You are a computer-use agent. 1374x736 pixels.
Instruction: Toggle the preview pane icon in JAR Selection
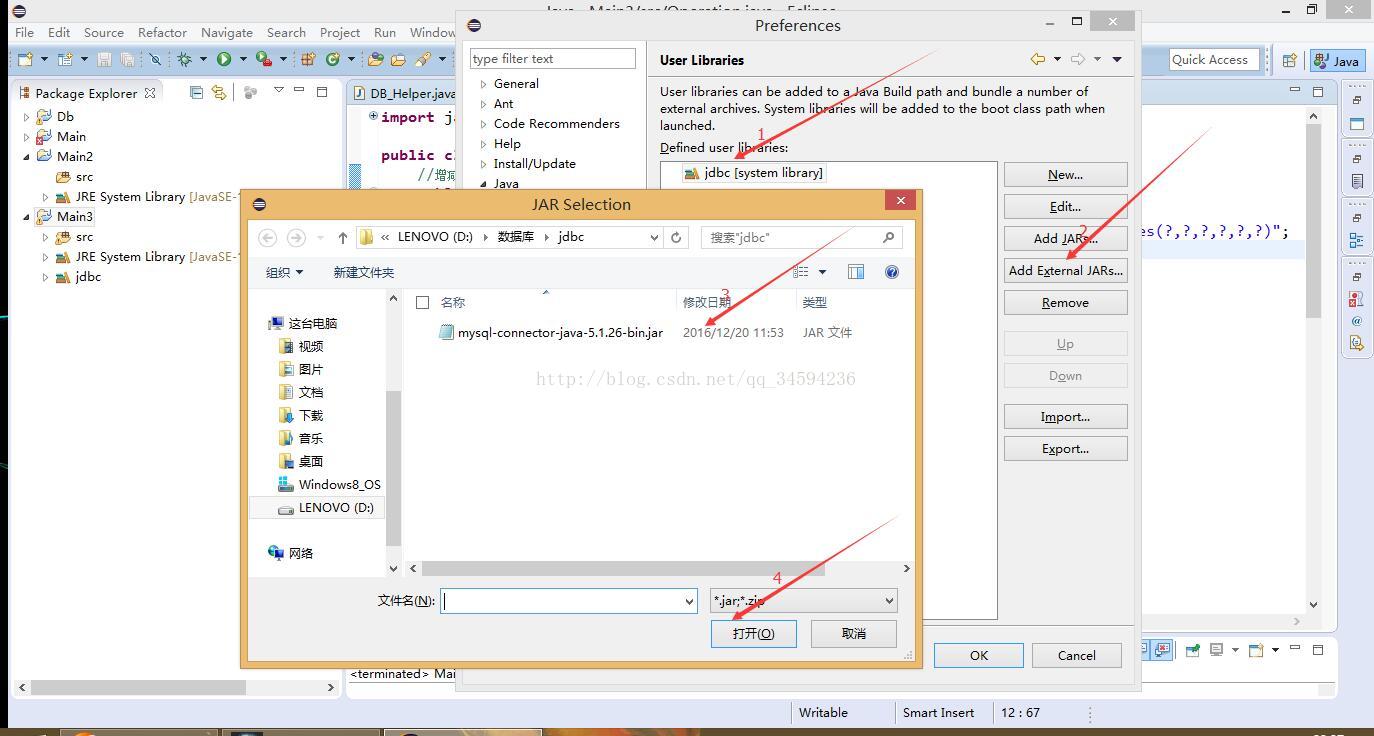point(856,272)
